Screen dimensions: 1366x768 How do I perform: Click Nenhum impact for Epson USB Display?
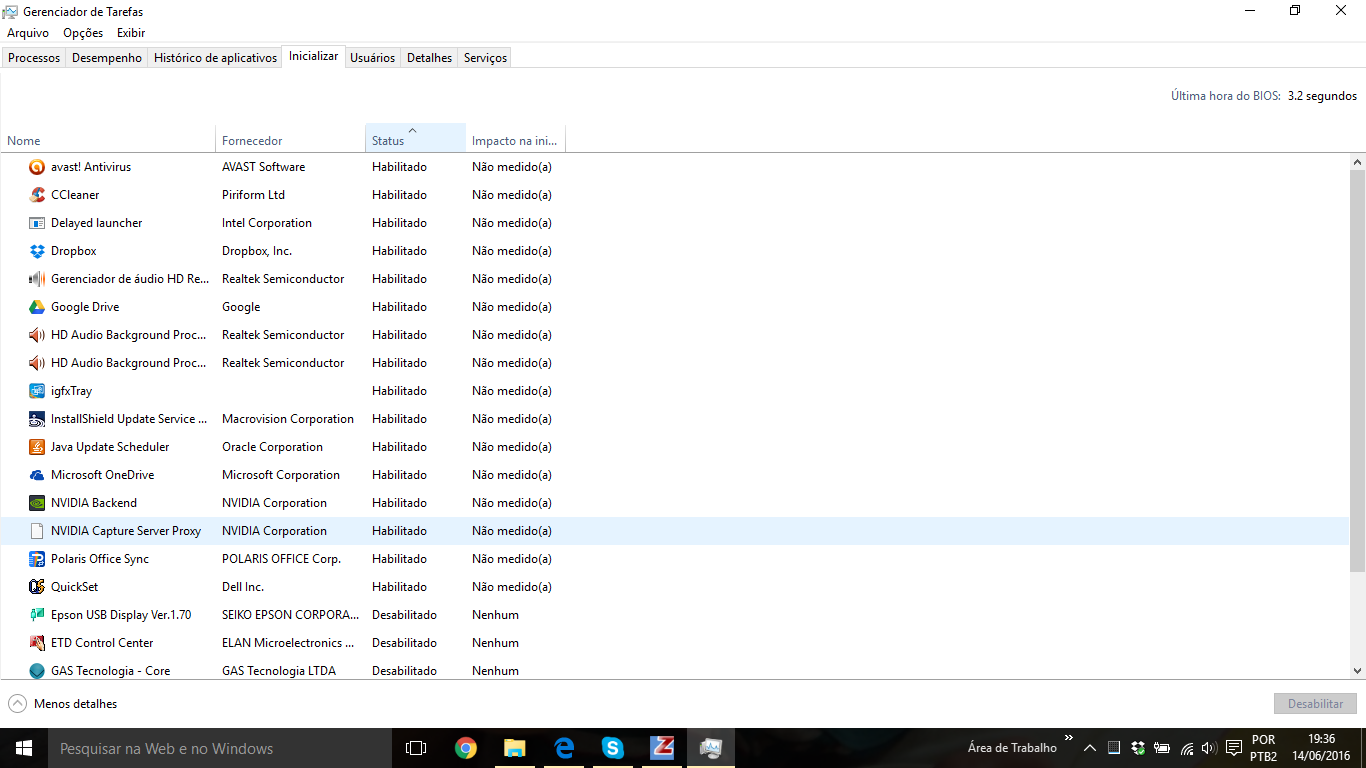point(495,615)
